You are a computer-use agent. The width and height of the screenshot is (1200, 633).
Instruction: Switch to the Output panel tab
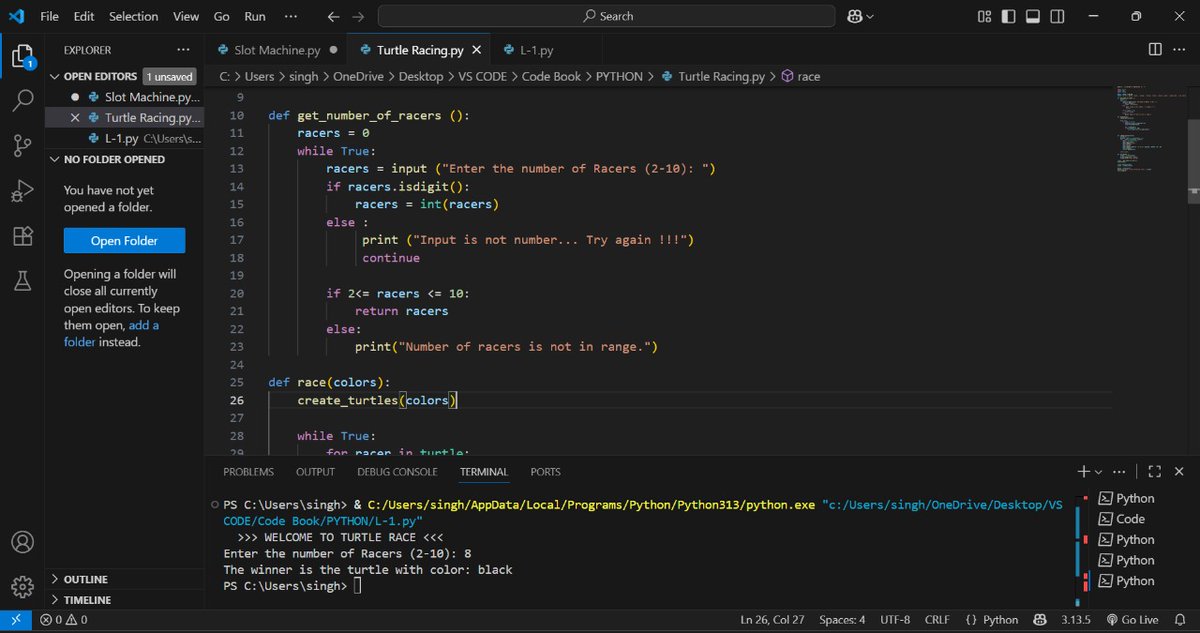pos(315,472)
